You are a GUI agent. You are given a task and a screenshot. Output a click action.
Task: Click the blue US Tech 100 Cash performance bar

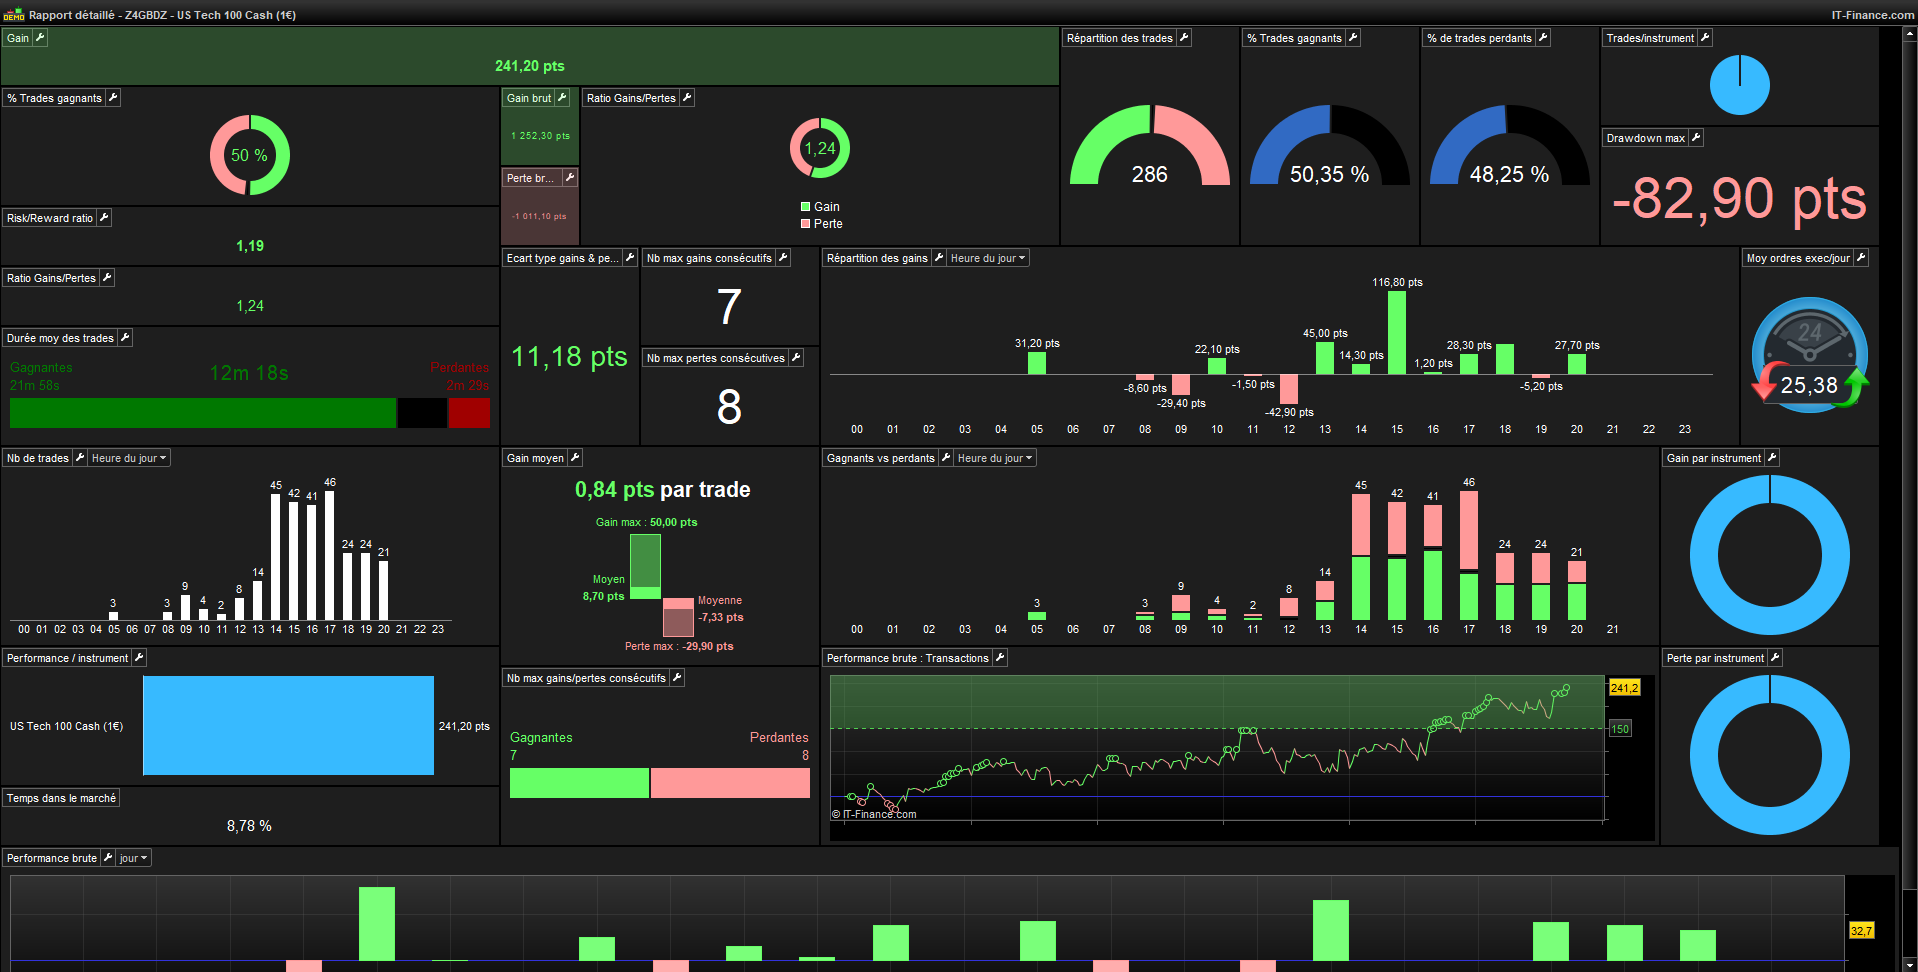click(288, 726)
